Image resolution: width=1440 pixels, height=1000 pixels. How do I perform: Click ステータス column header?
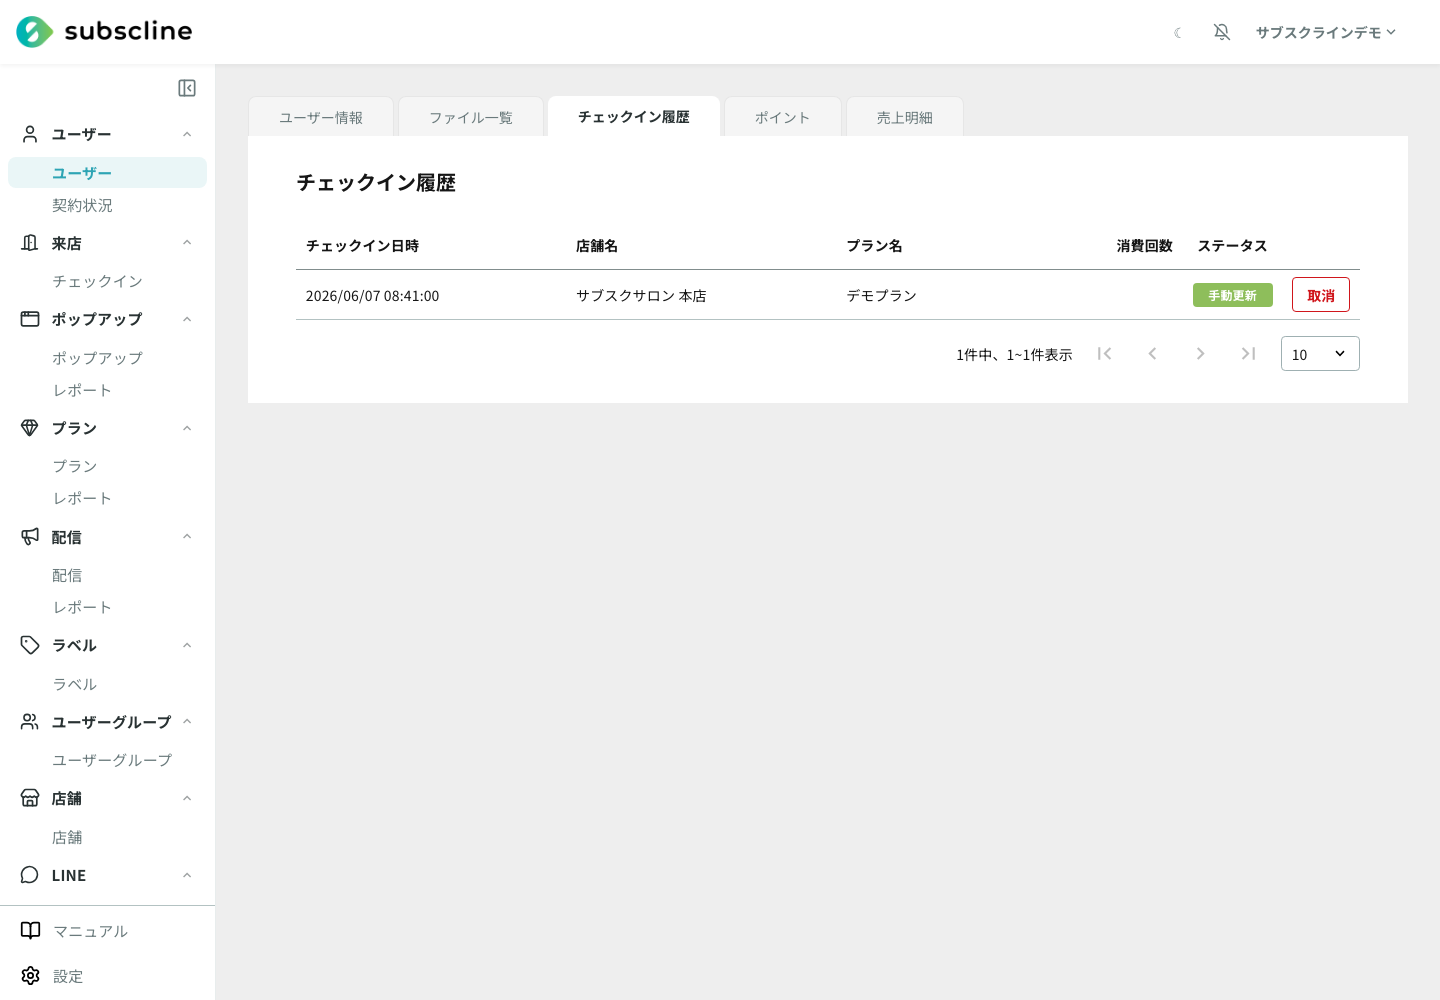[1233, 246]
